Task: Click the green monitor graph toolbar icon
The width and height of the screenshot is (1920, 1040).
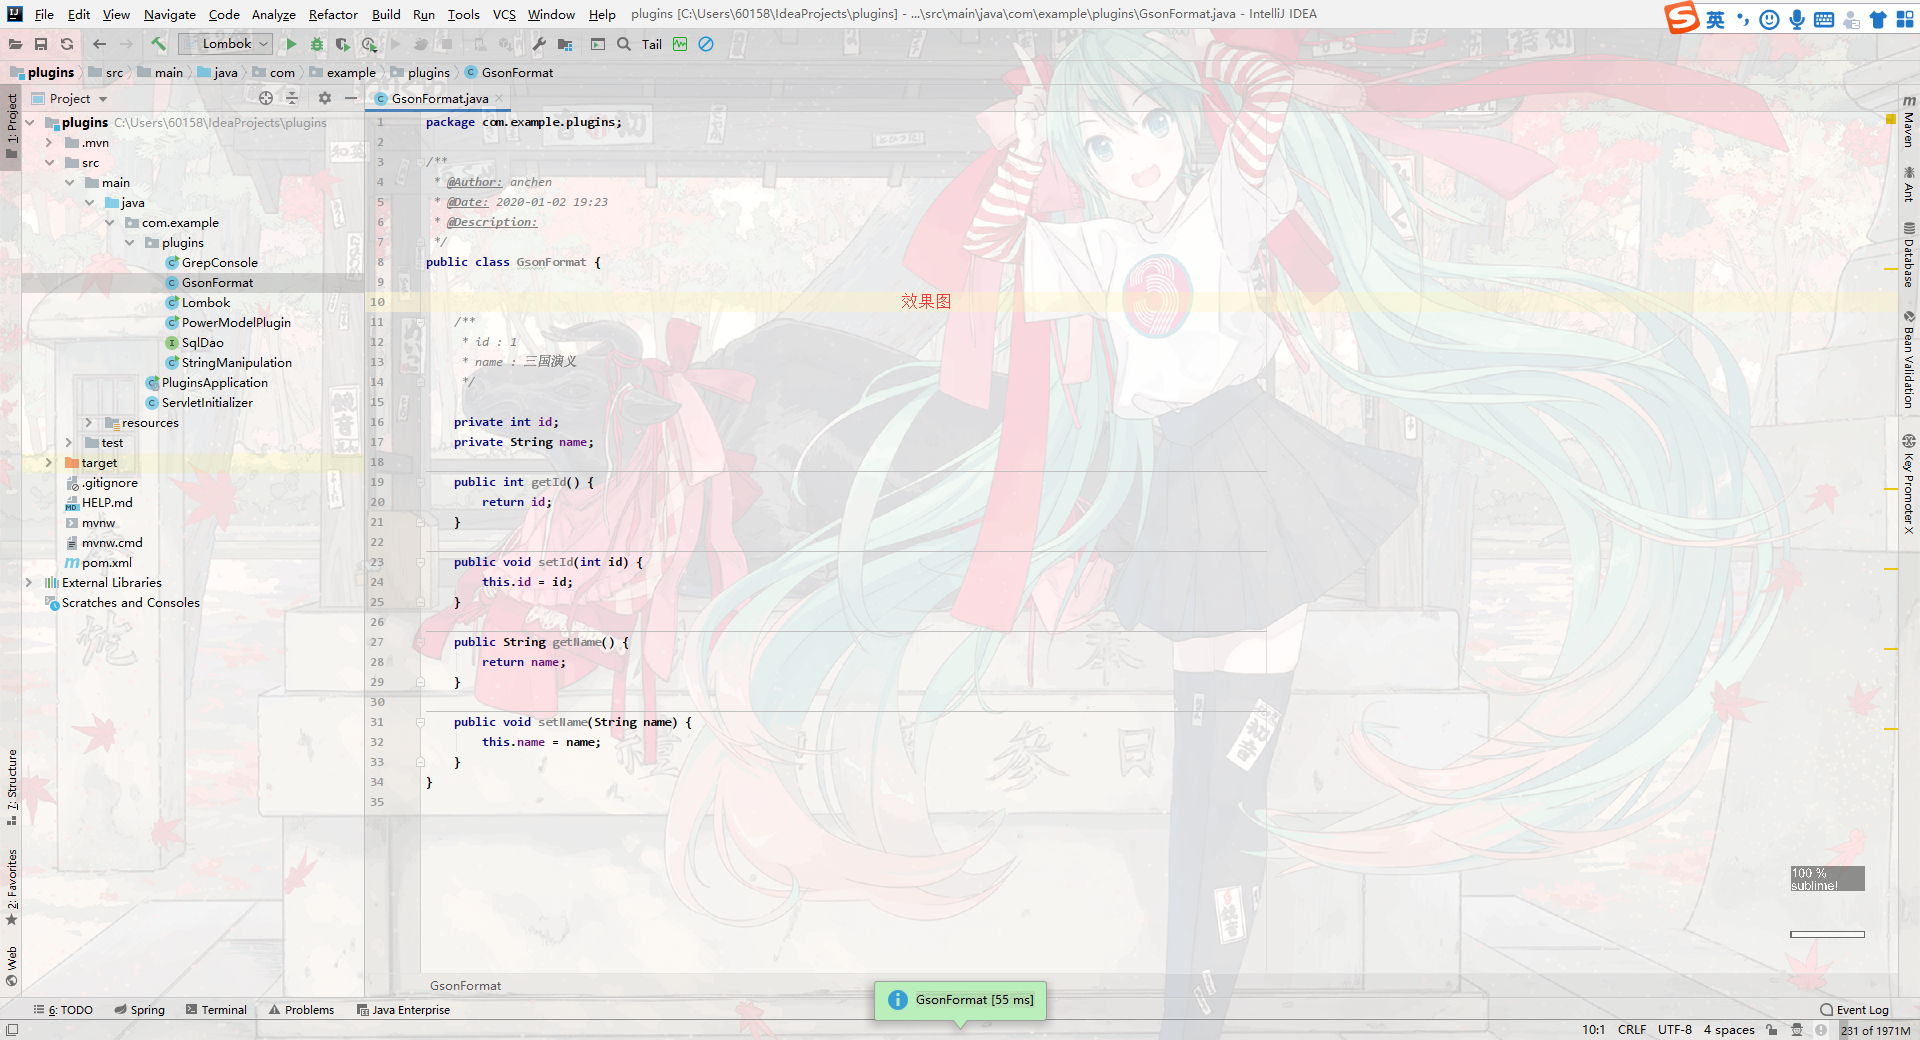Action: [680, 44]
